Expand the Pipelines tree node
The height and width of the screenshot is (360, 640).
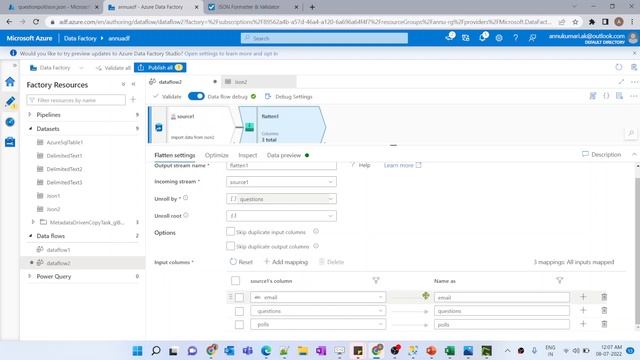tap(30, 115)
